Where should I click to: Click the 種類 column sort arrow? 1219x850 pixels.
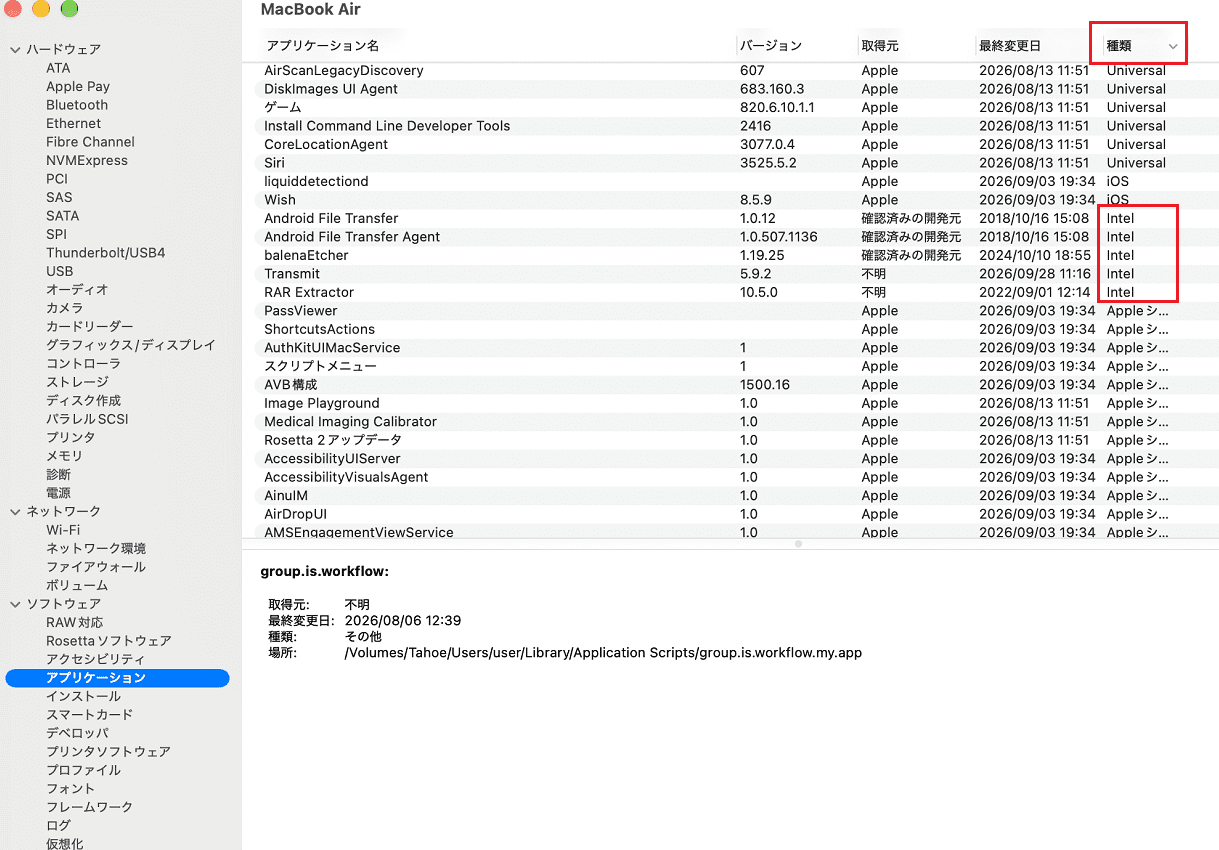1173,46
